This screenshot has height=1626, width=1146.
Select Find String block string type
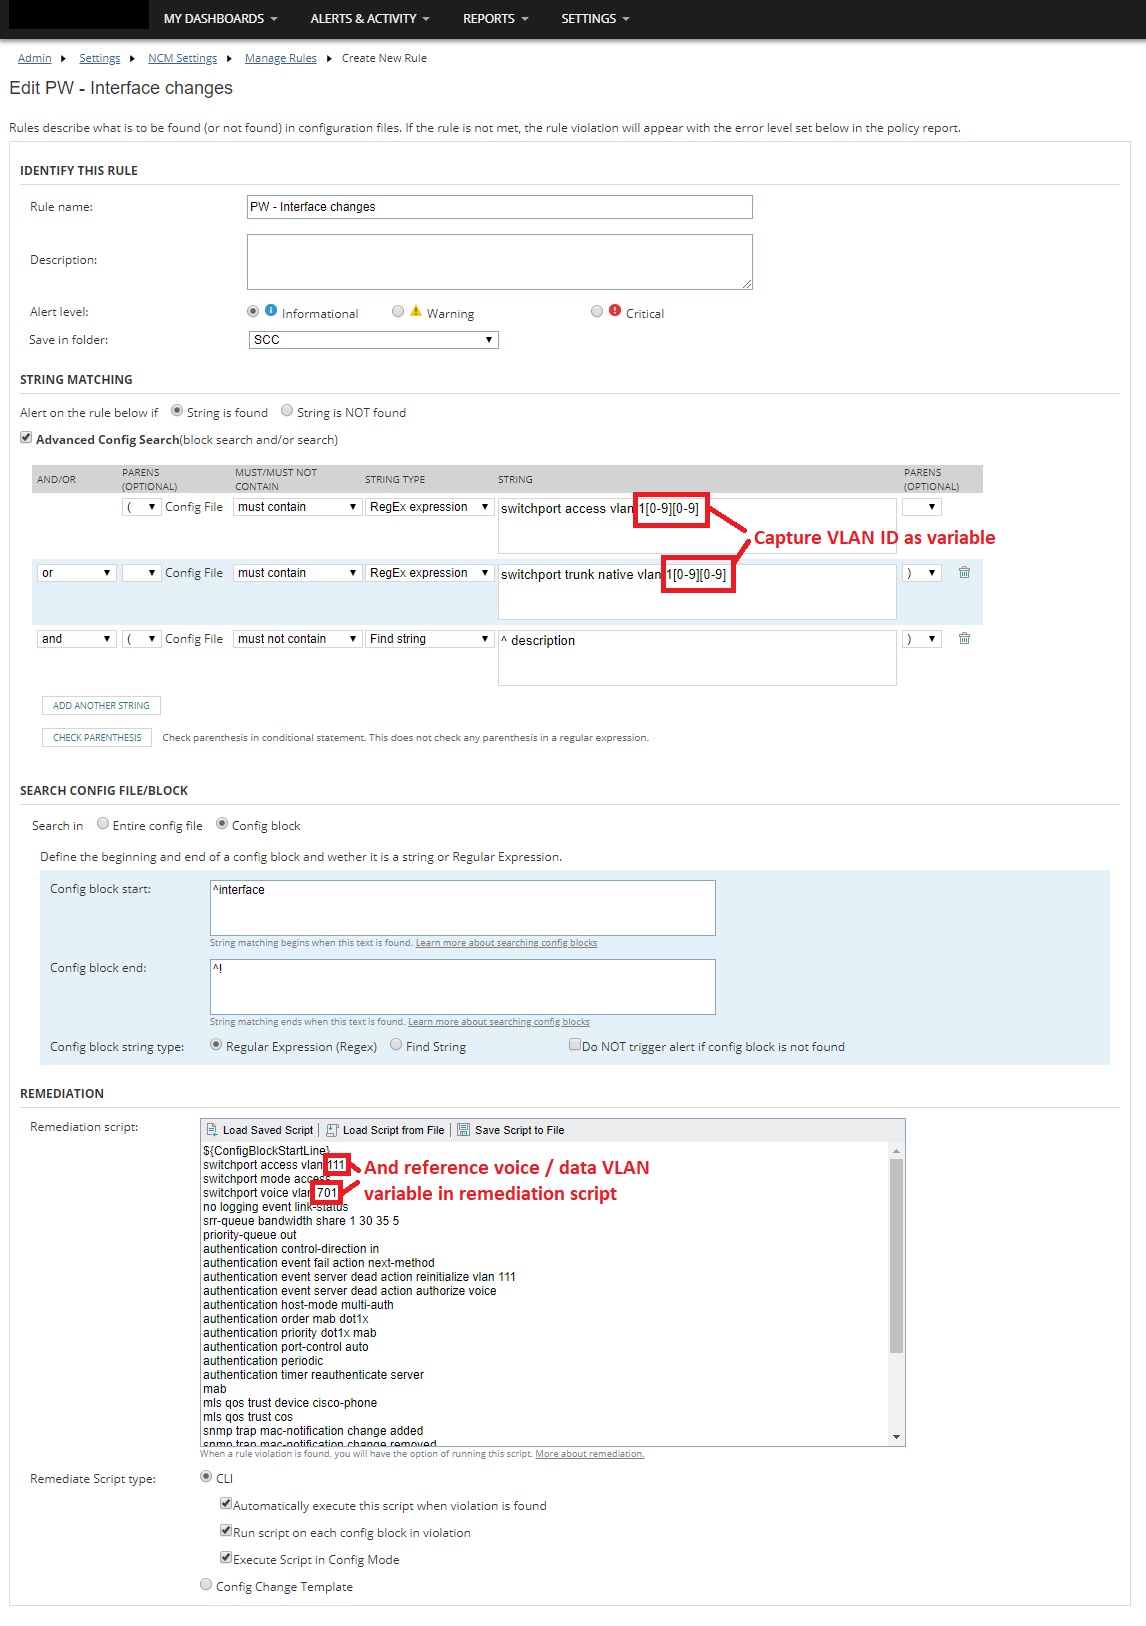tap(396, 1045)
